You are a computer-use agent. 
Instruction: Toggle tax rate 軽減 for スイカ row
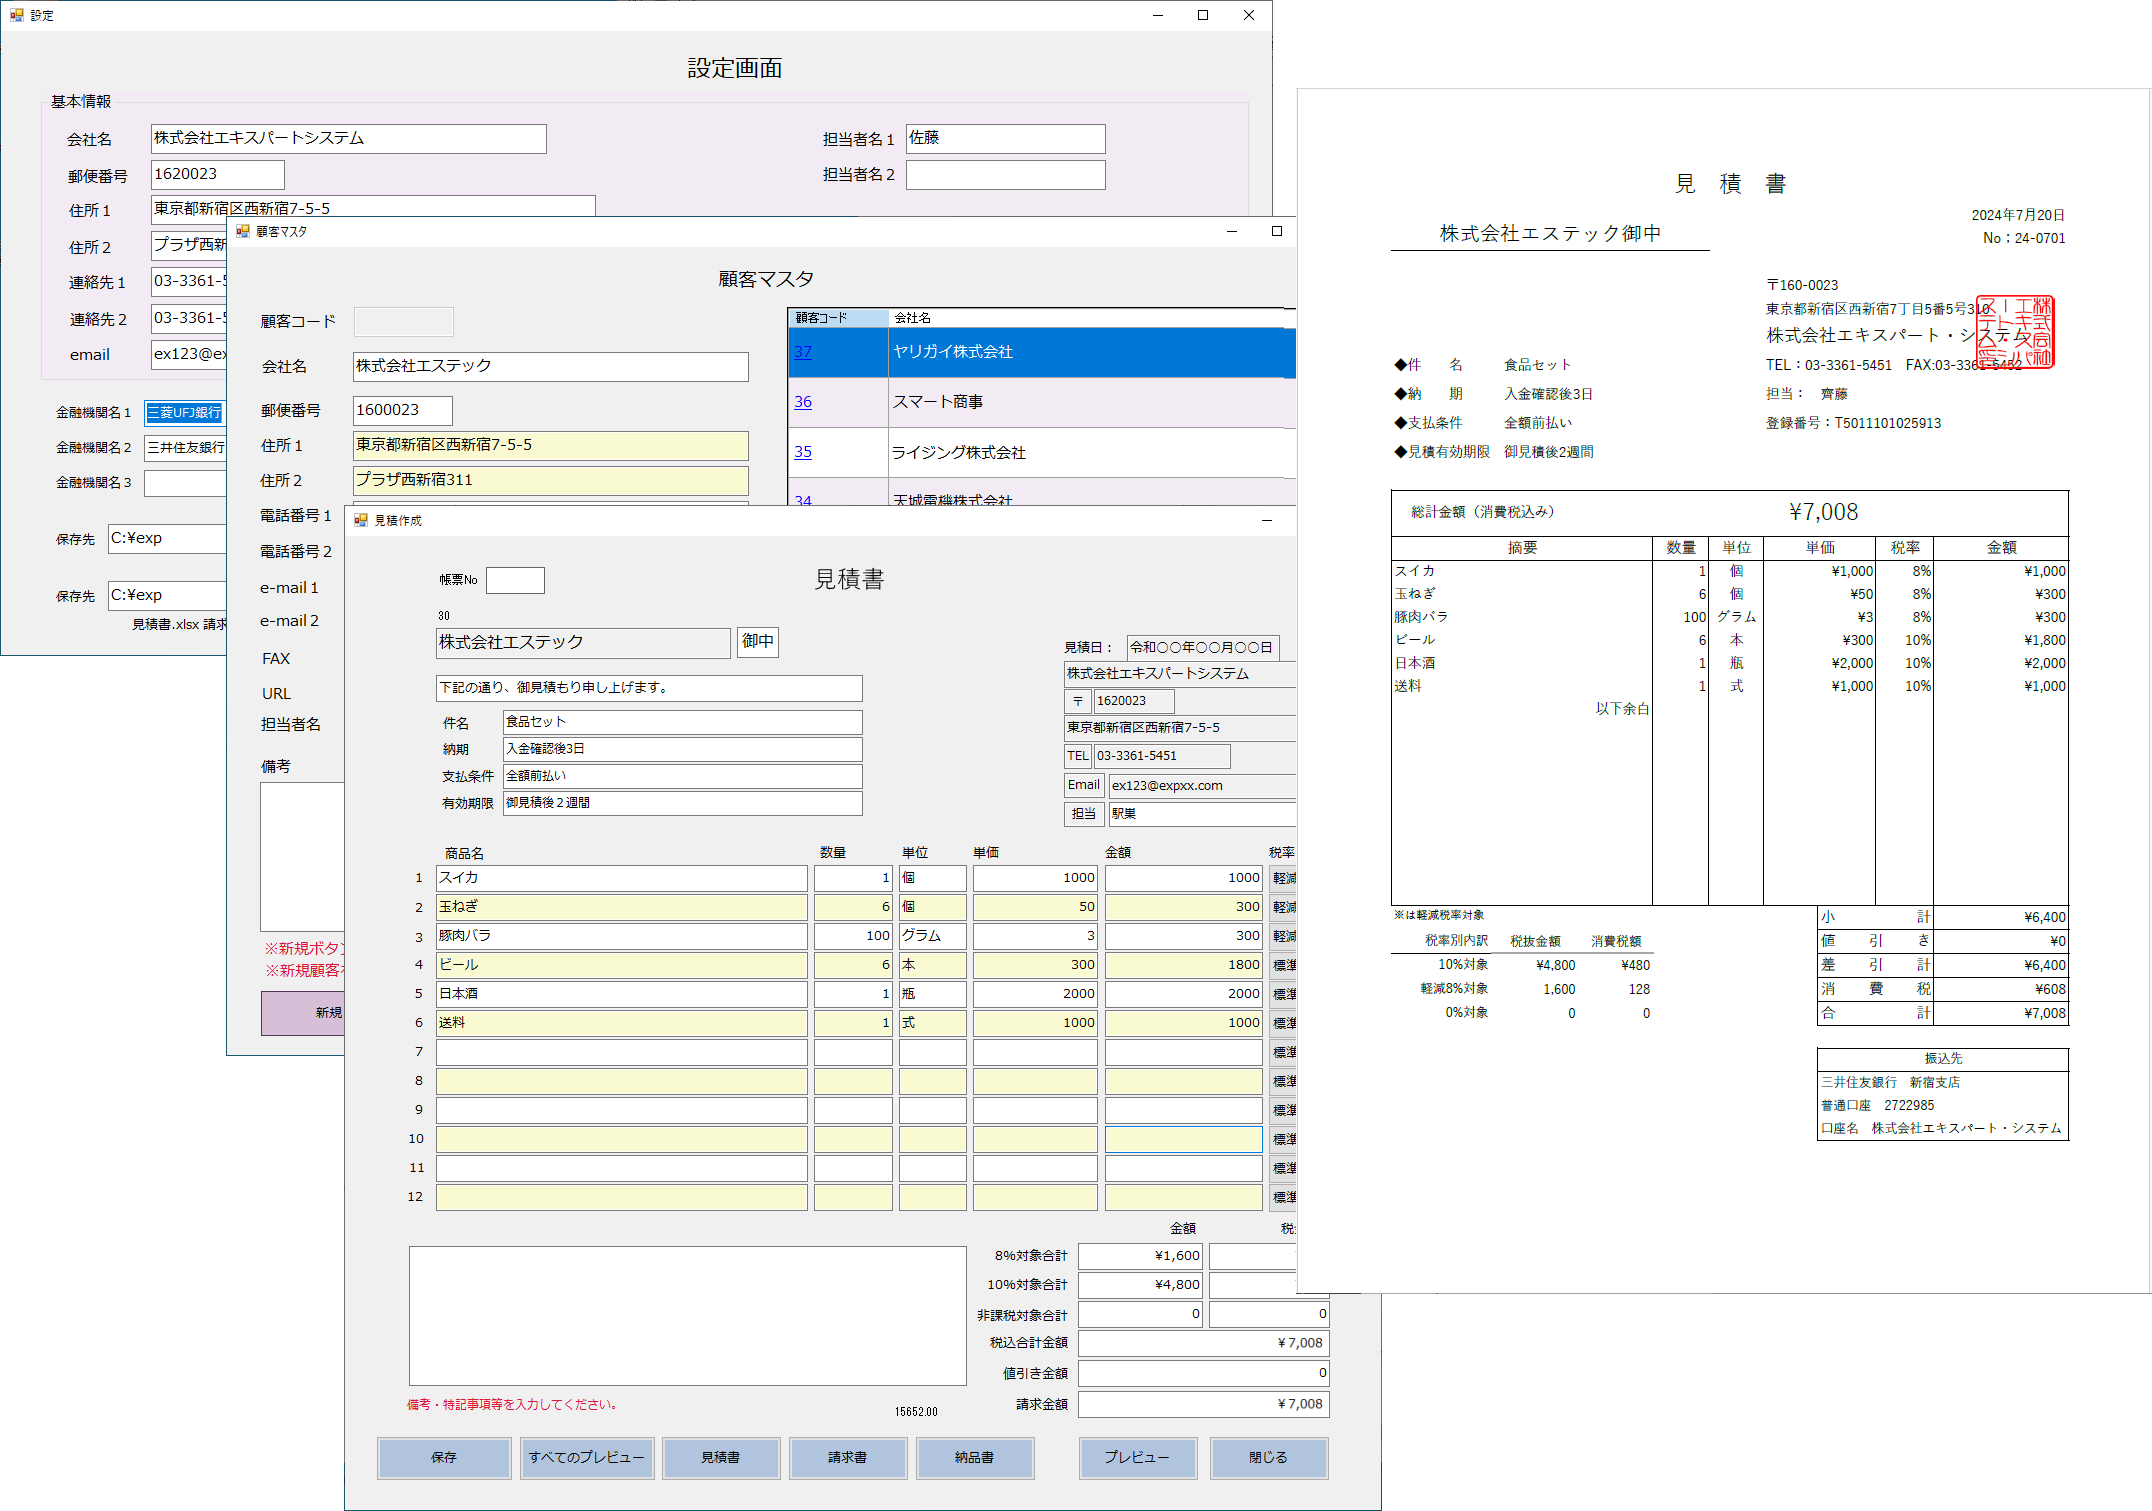click(x=1283, y=878)
